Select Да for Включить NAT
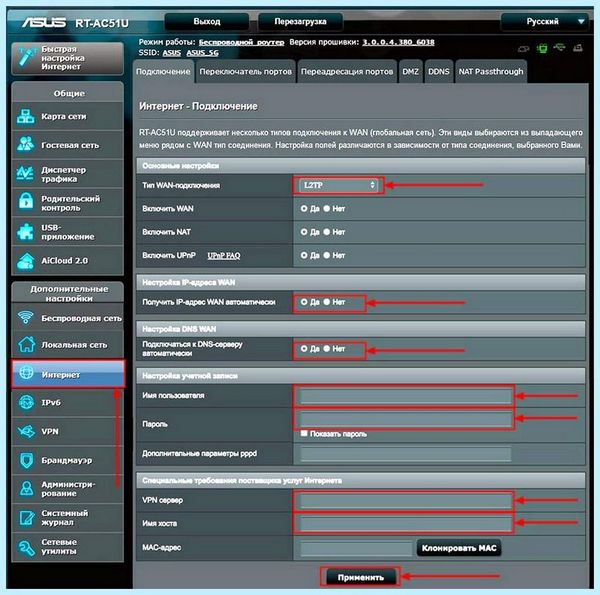Screen dimensions: 600x595 [x=304, y=232]
